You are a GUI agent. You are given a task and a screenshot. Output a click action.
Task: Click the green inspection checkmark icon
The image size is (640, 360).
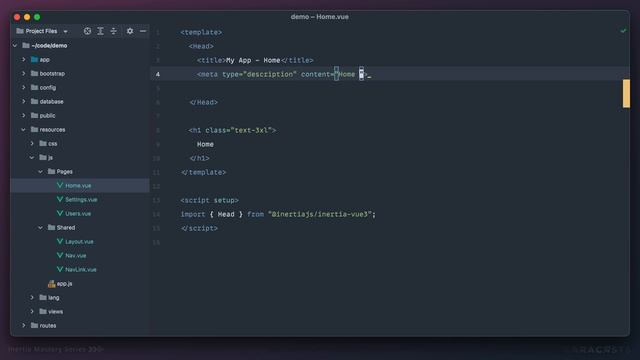point(623,31)
